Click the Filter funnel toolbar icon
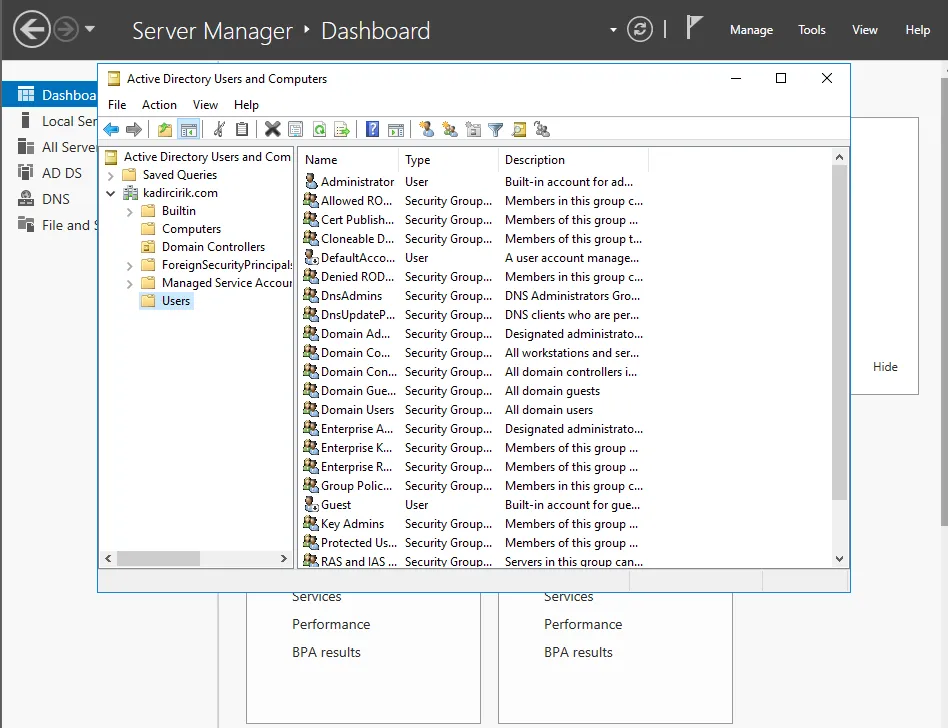The height and width of the screenshot is (728, 948). coord(496,129)
